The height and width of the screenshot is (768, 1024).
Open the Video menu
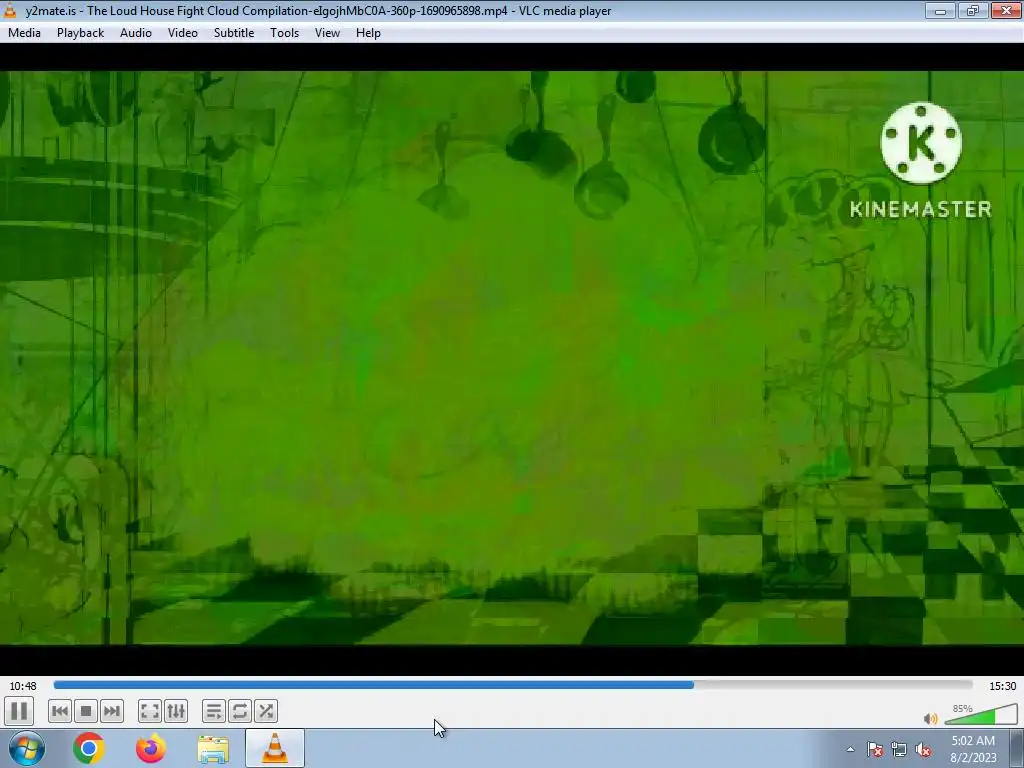[183, 33]
